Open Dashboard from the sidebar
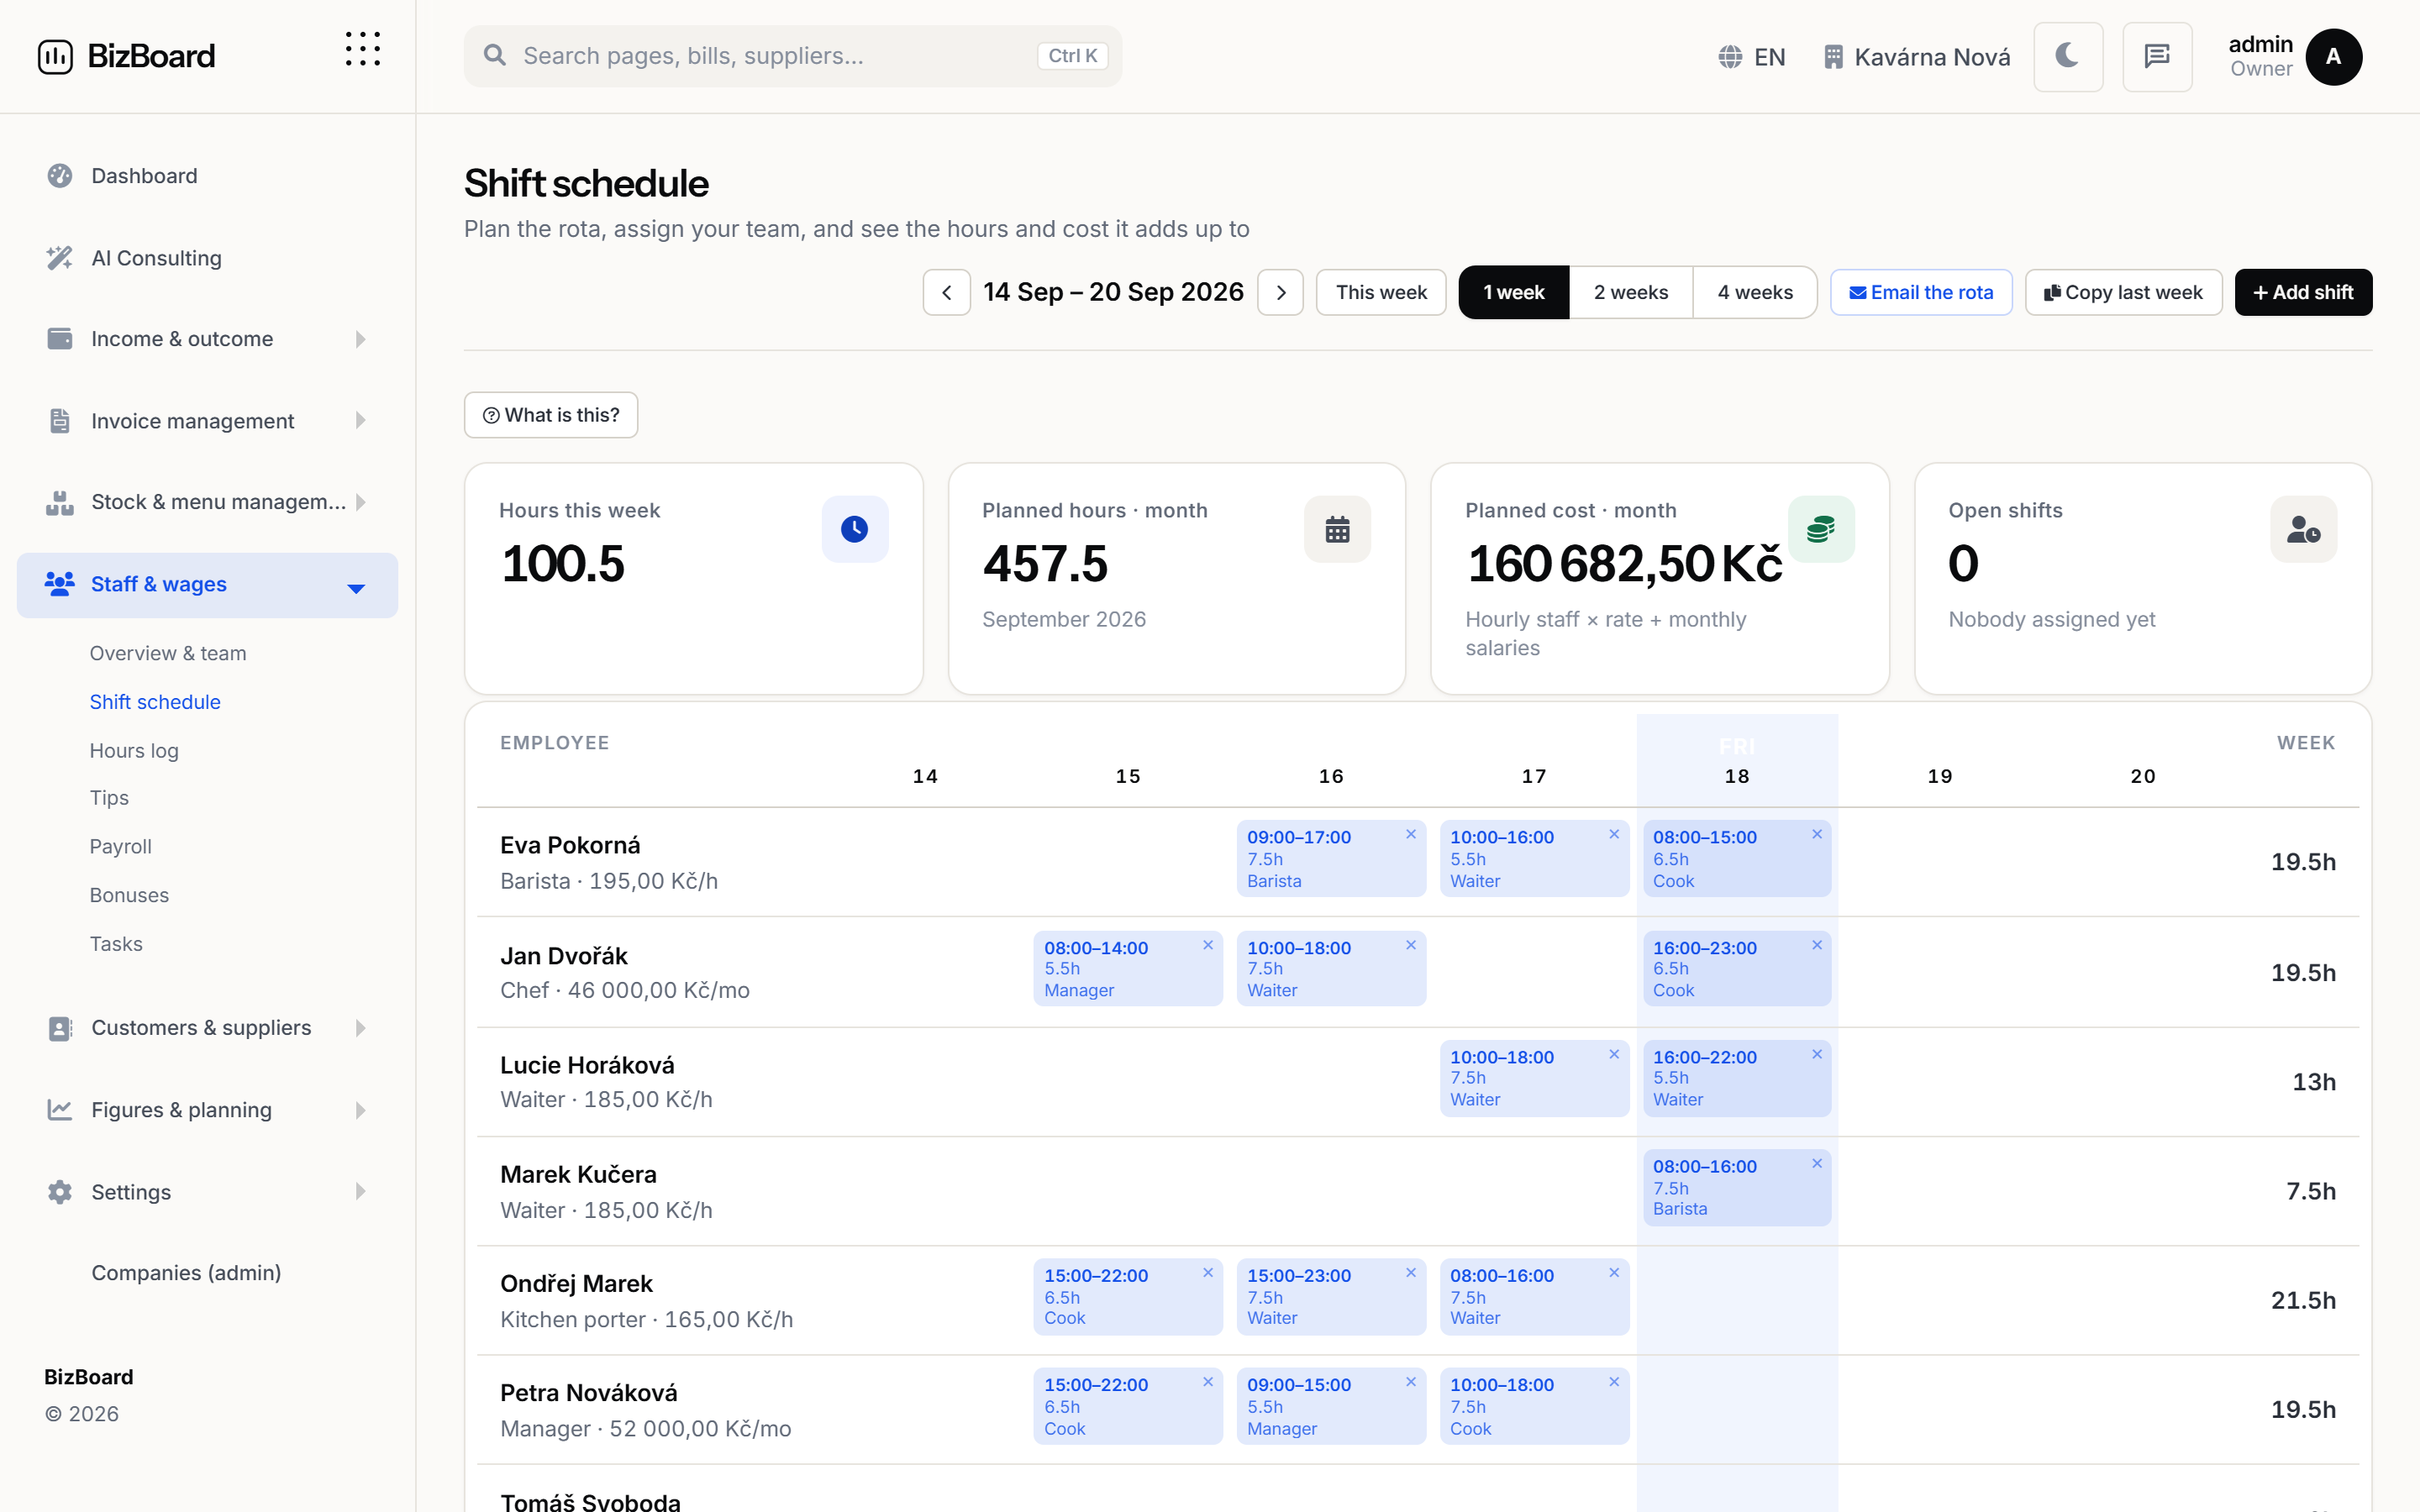The image size is (2420, 1512). click(207, 176)
